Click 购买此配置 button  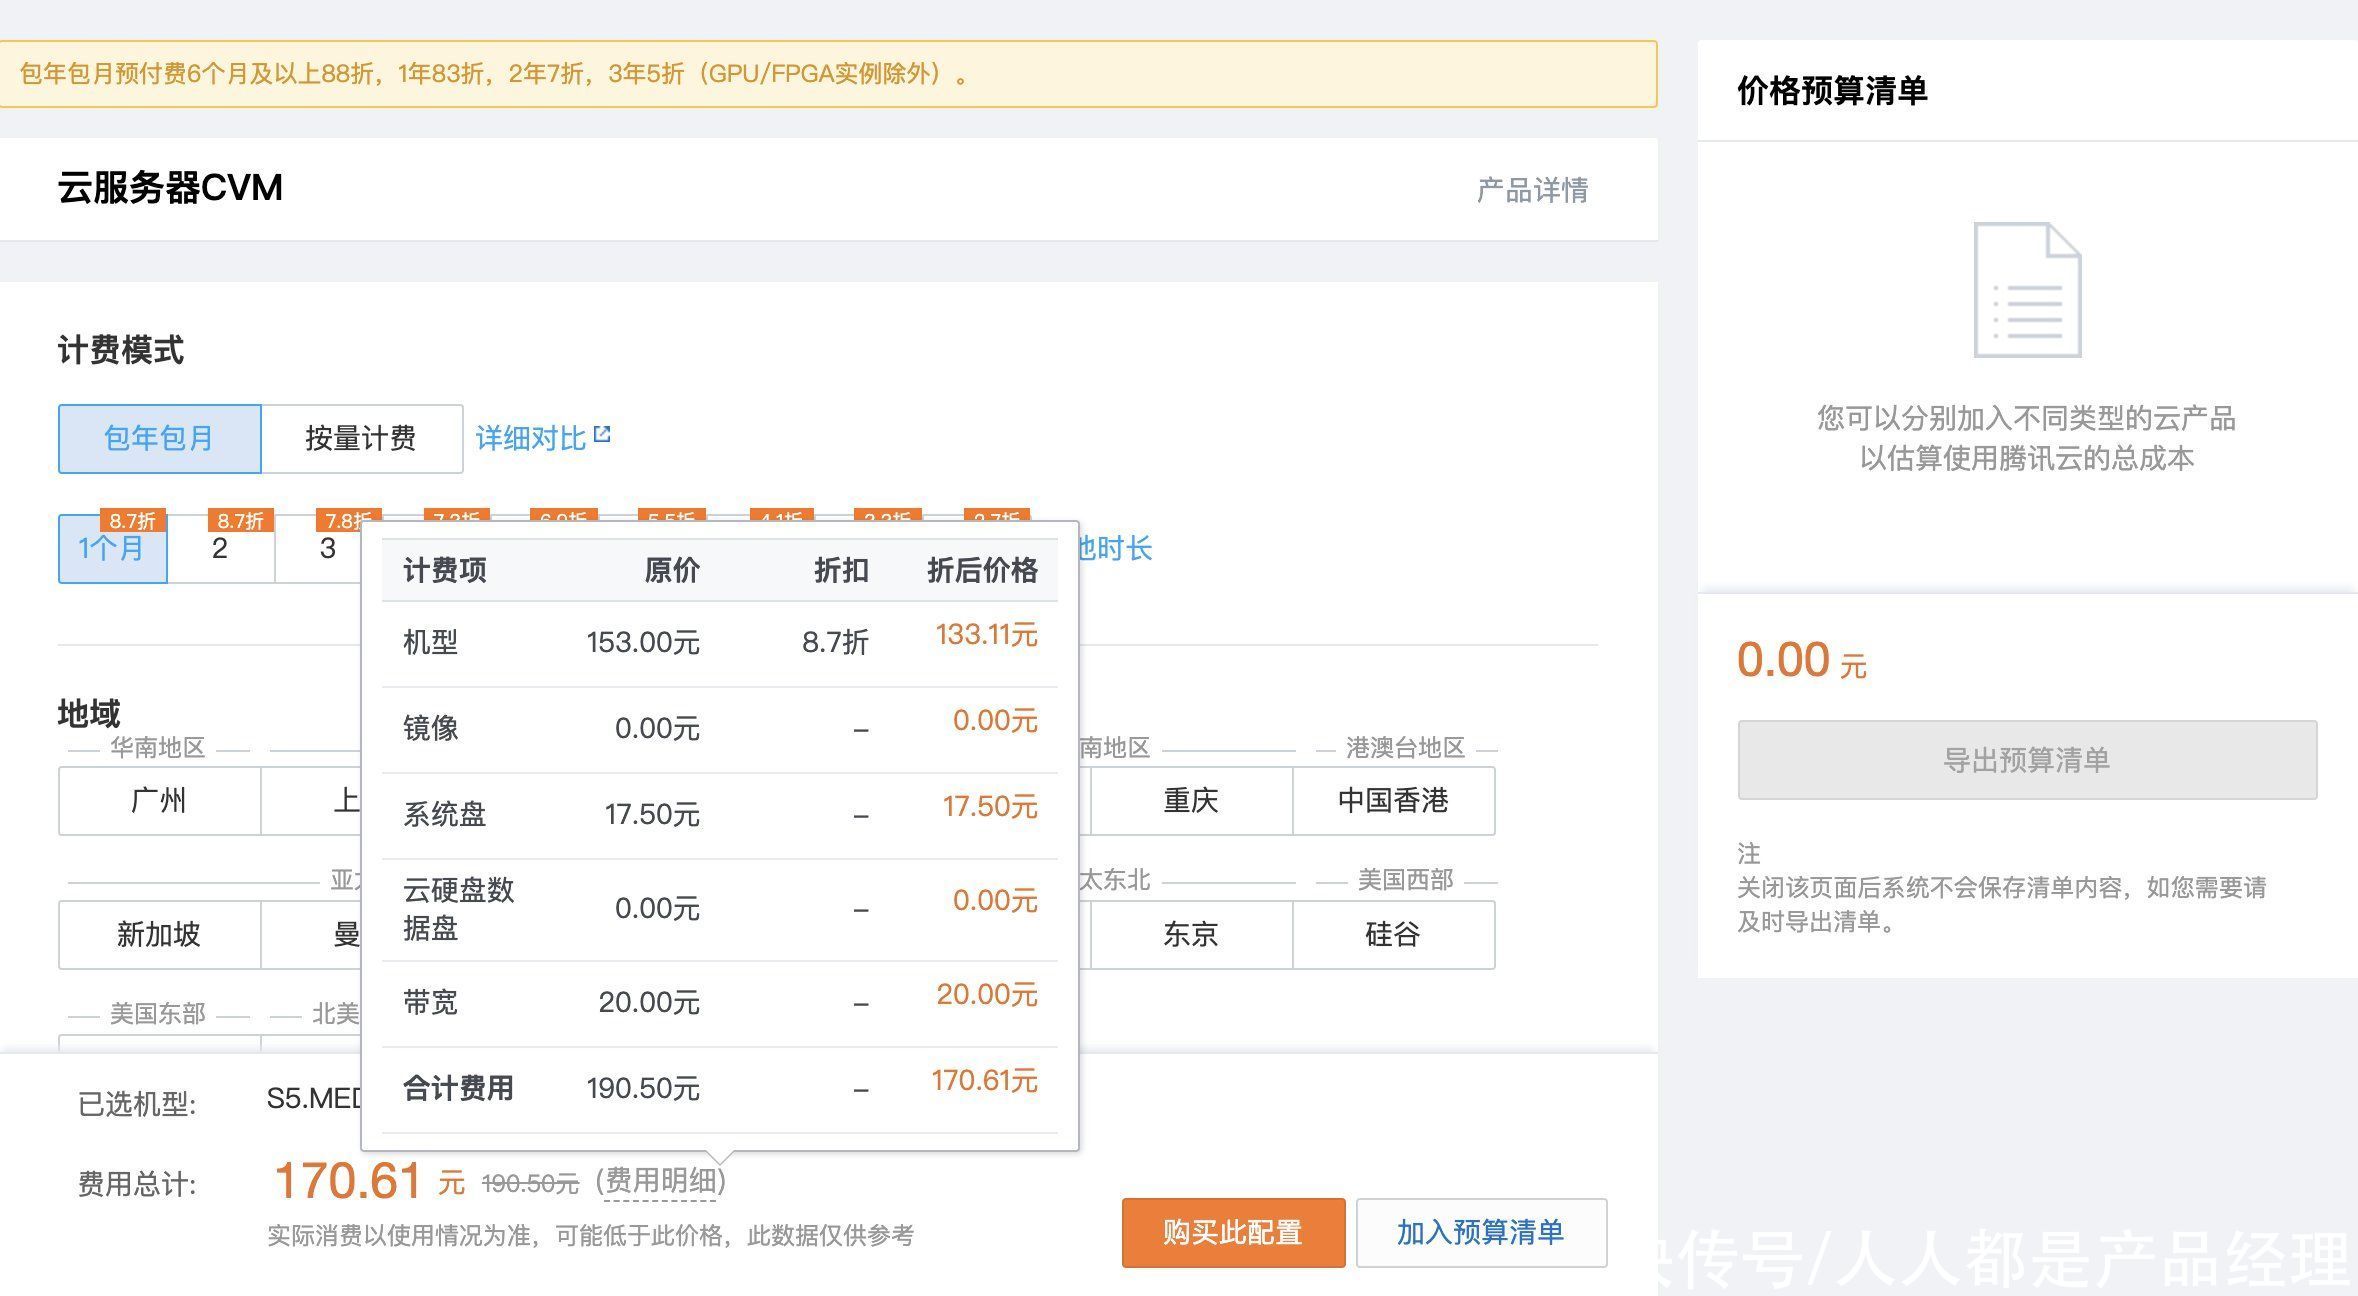tap(1233, 1233)
